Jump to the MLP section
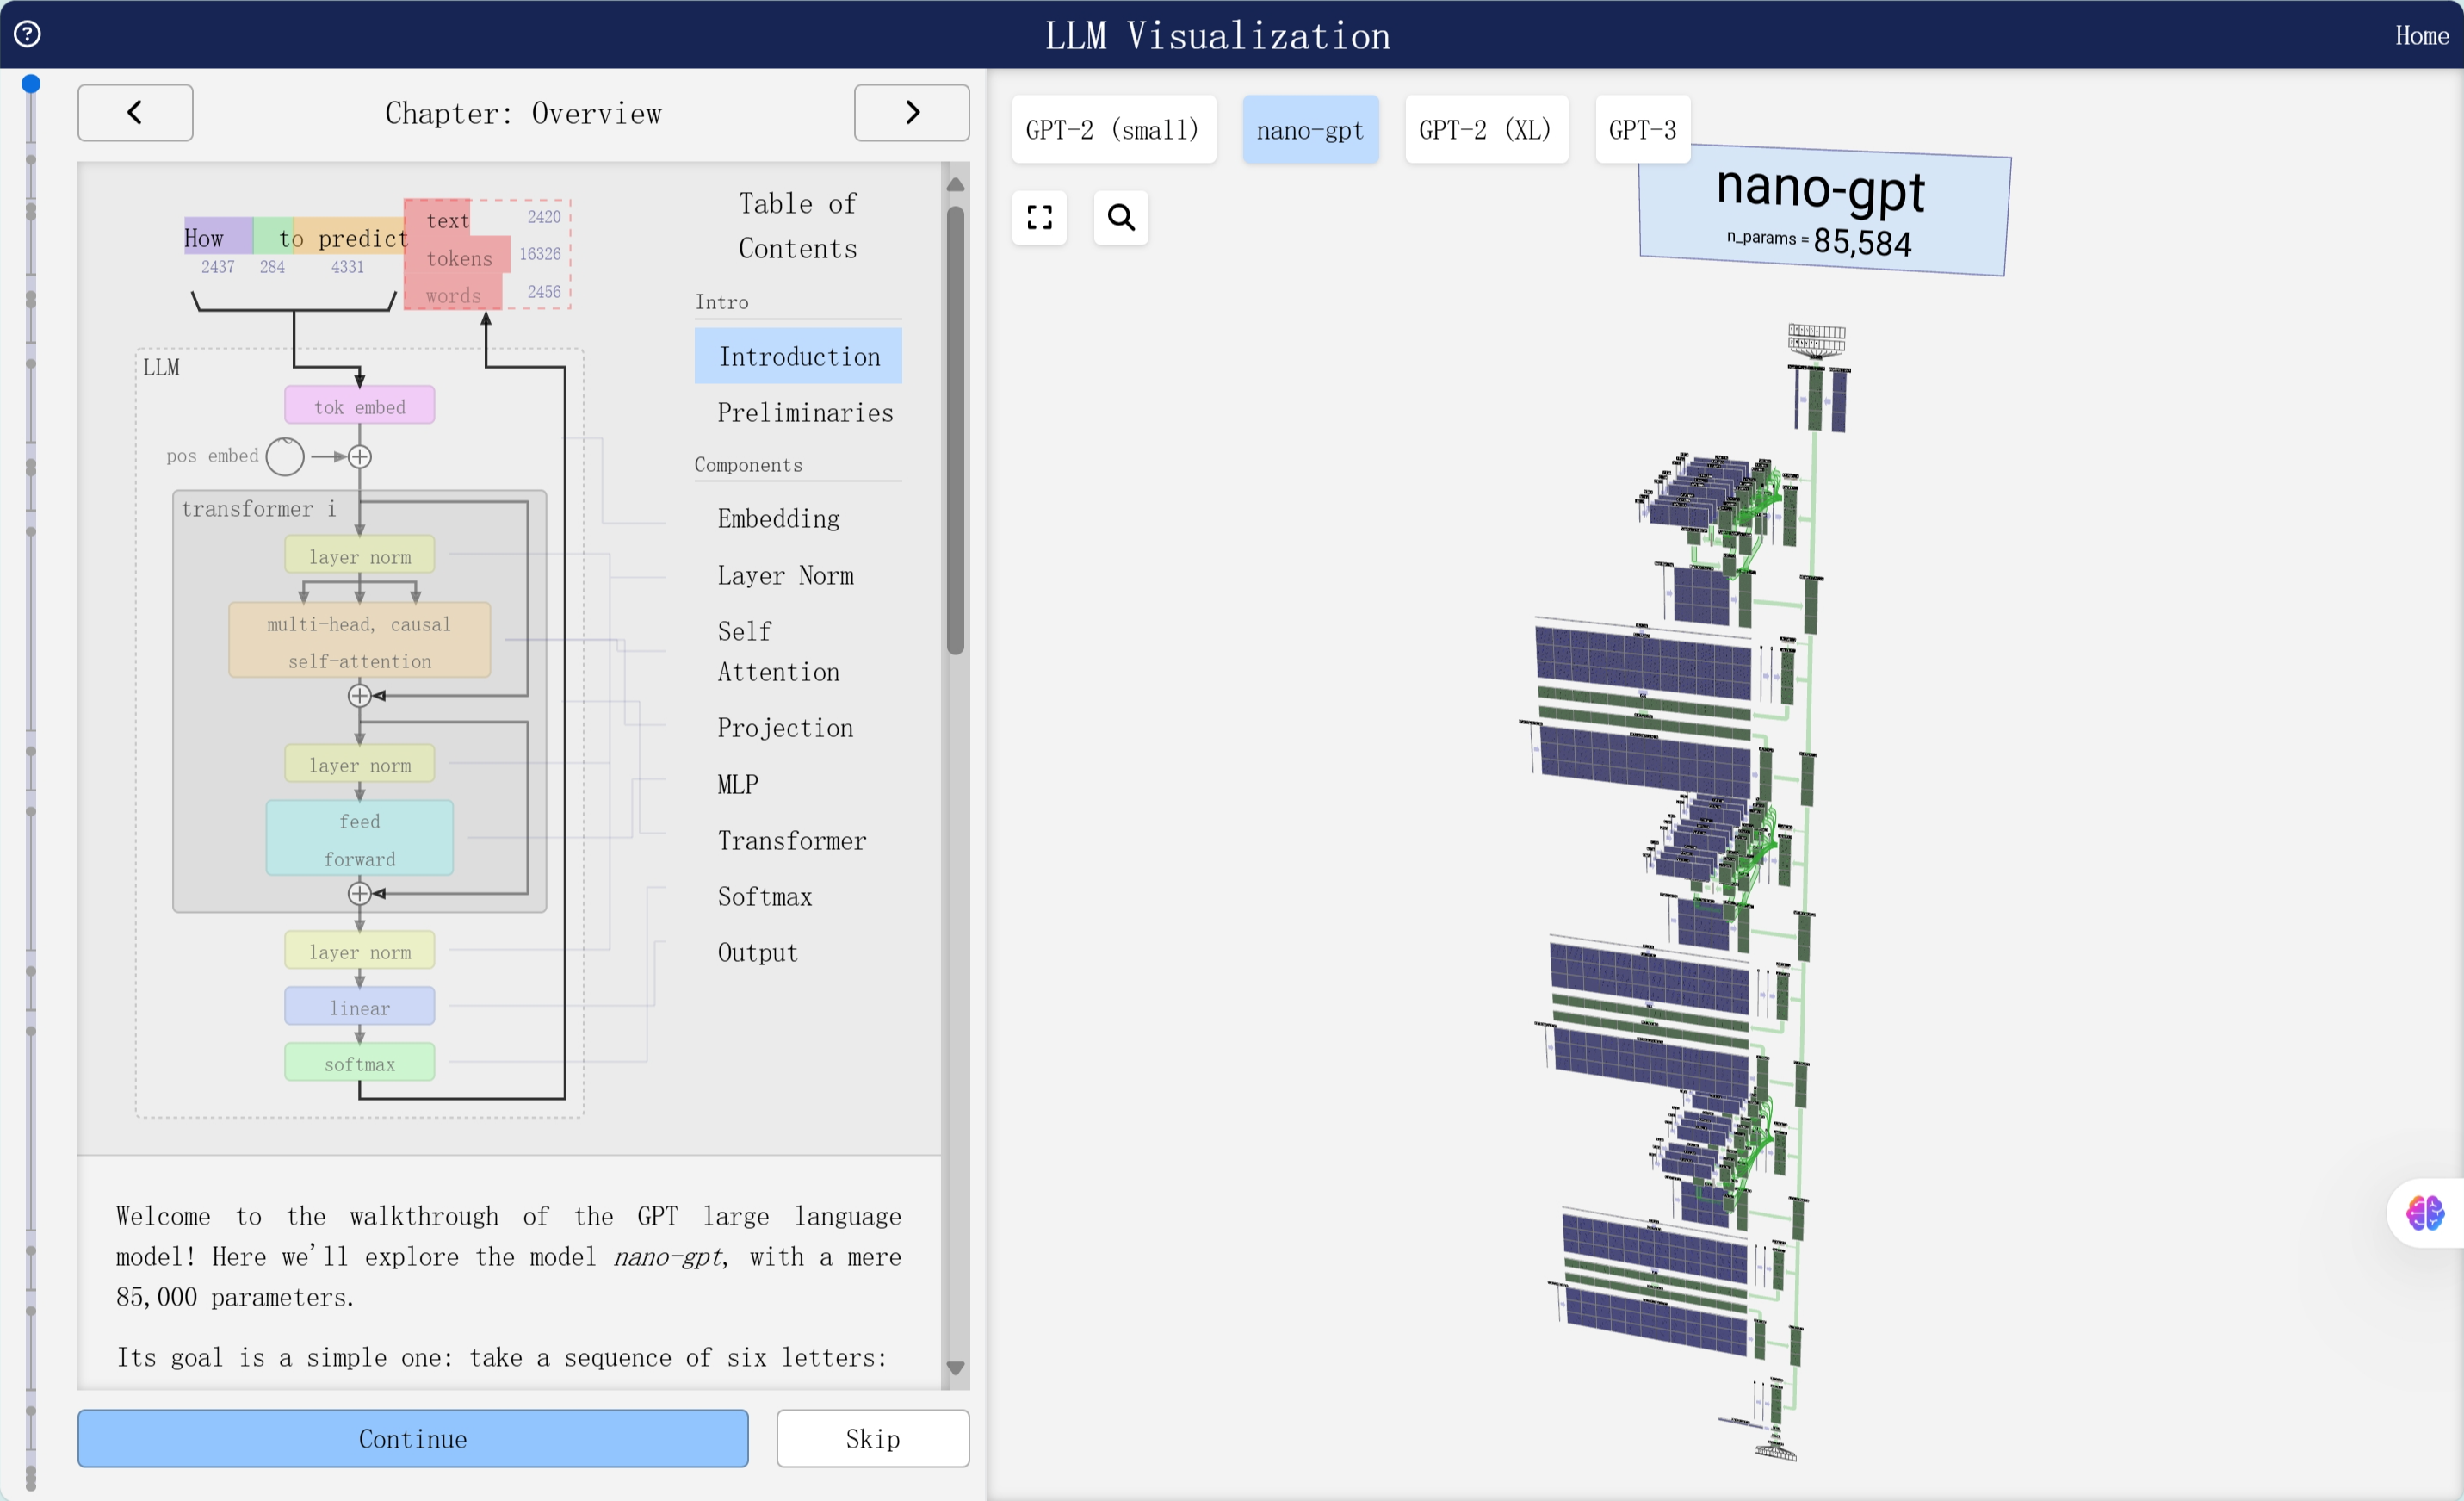The height and width of the screenshot is (1501, 2464). pos(738,784)
